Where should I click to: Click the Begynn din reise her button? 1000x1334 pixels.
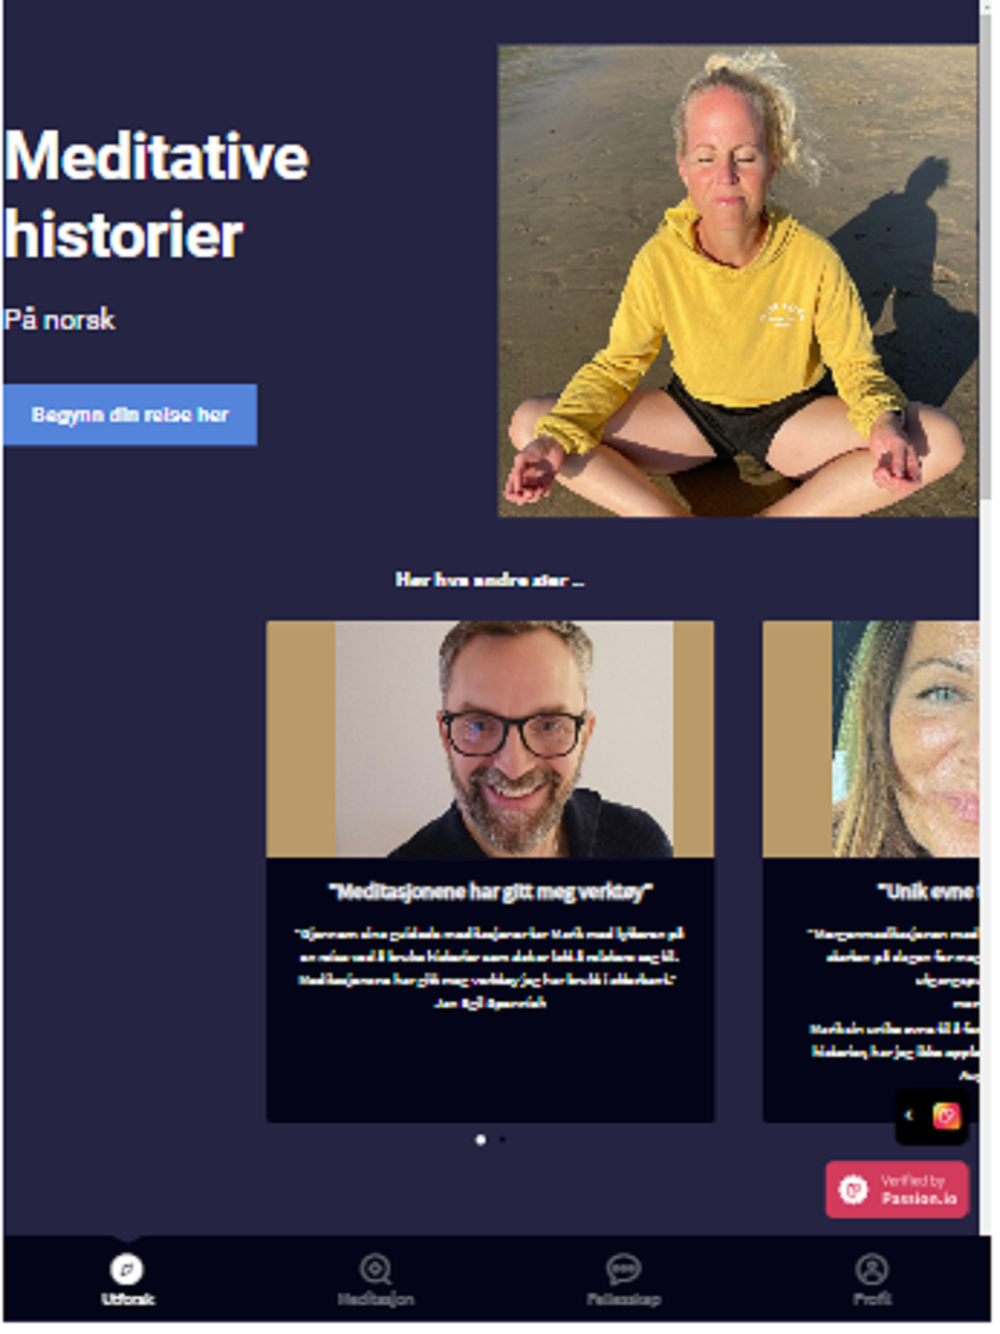click(130, 415)
